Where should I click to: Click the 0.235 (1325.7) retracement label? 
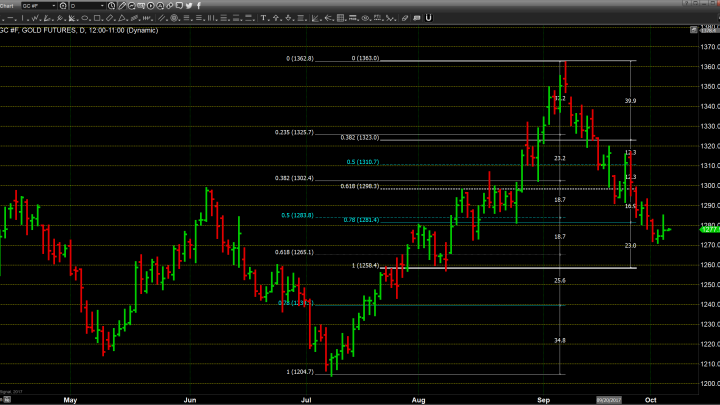[x=294, y=132]
